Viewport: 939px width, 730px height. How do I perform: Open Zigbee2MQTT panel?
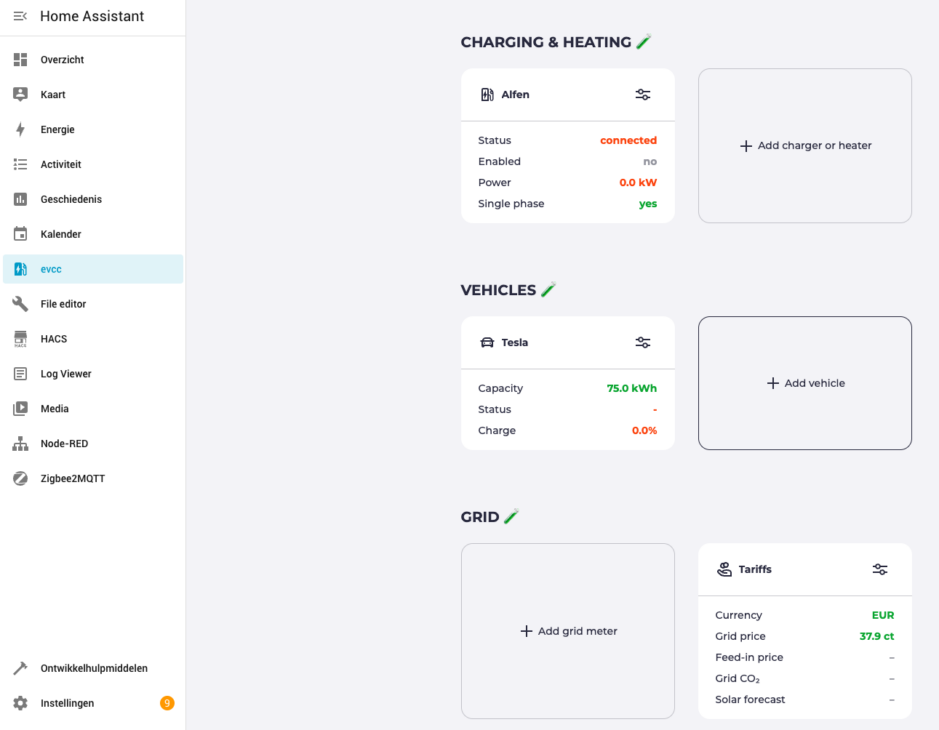pos(72,479)
